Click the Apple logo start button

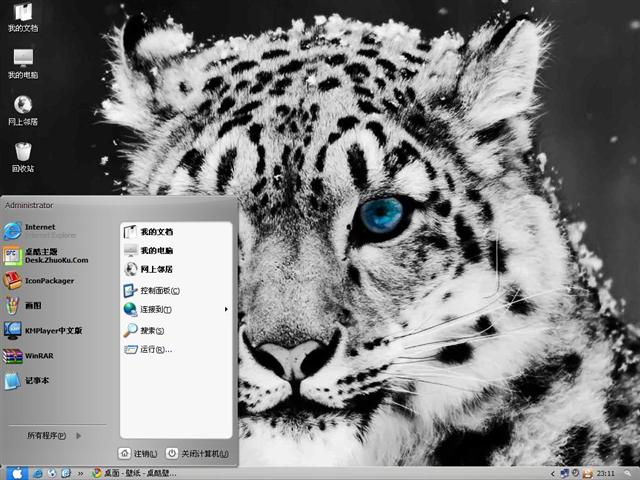tap(17, 473)
